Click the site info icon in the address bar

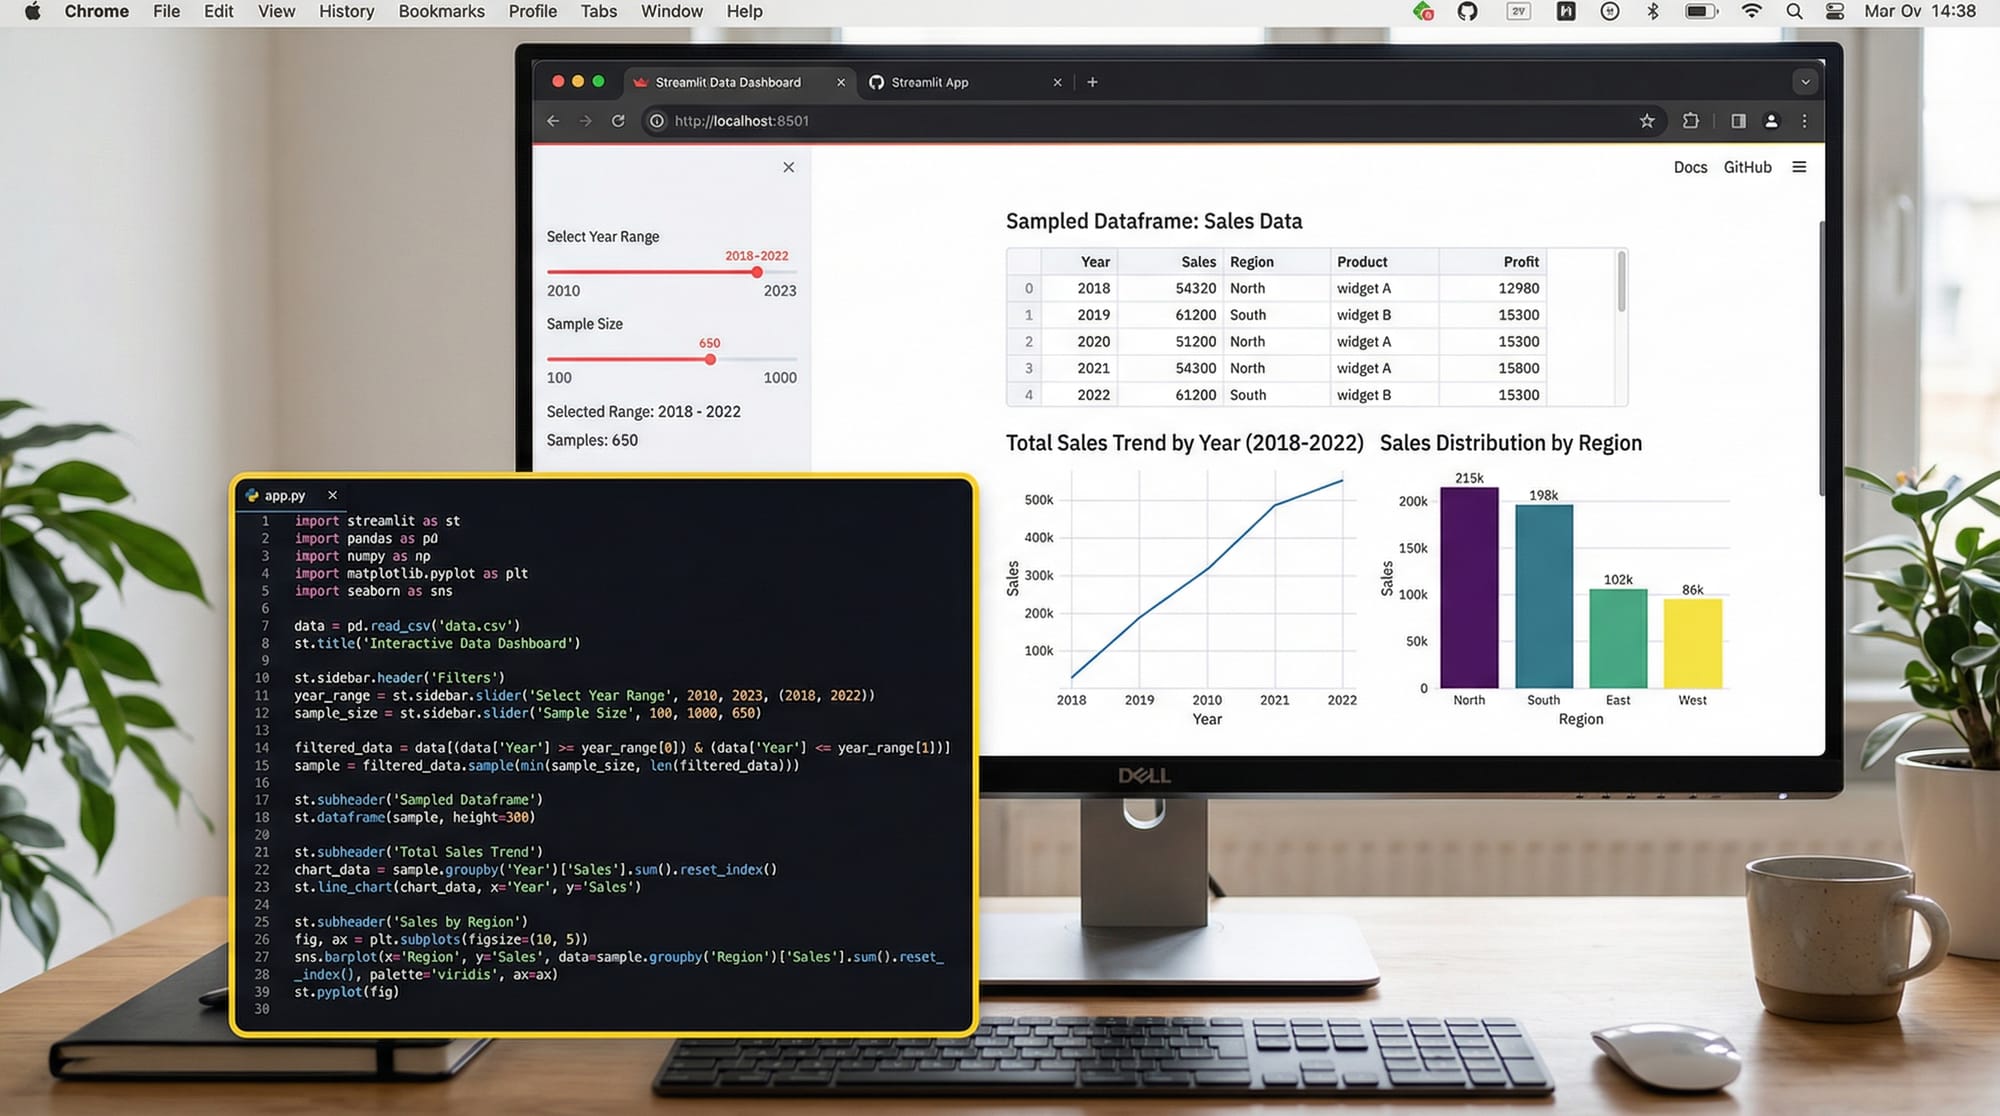(656, 120)
